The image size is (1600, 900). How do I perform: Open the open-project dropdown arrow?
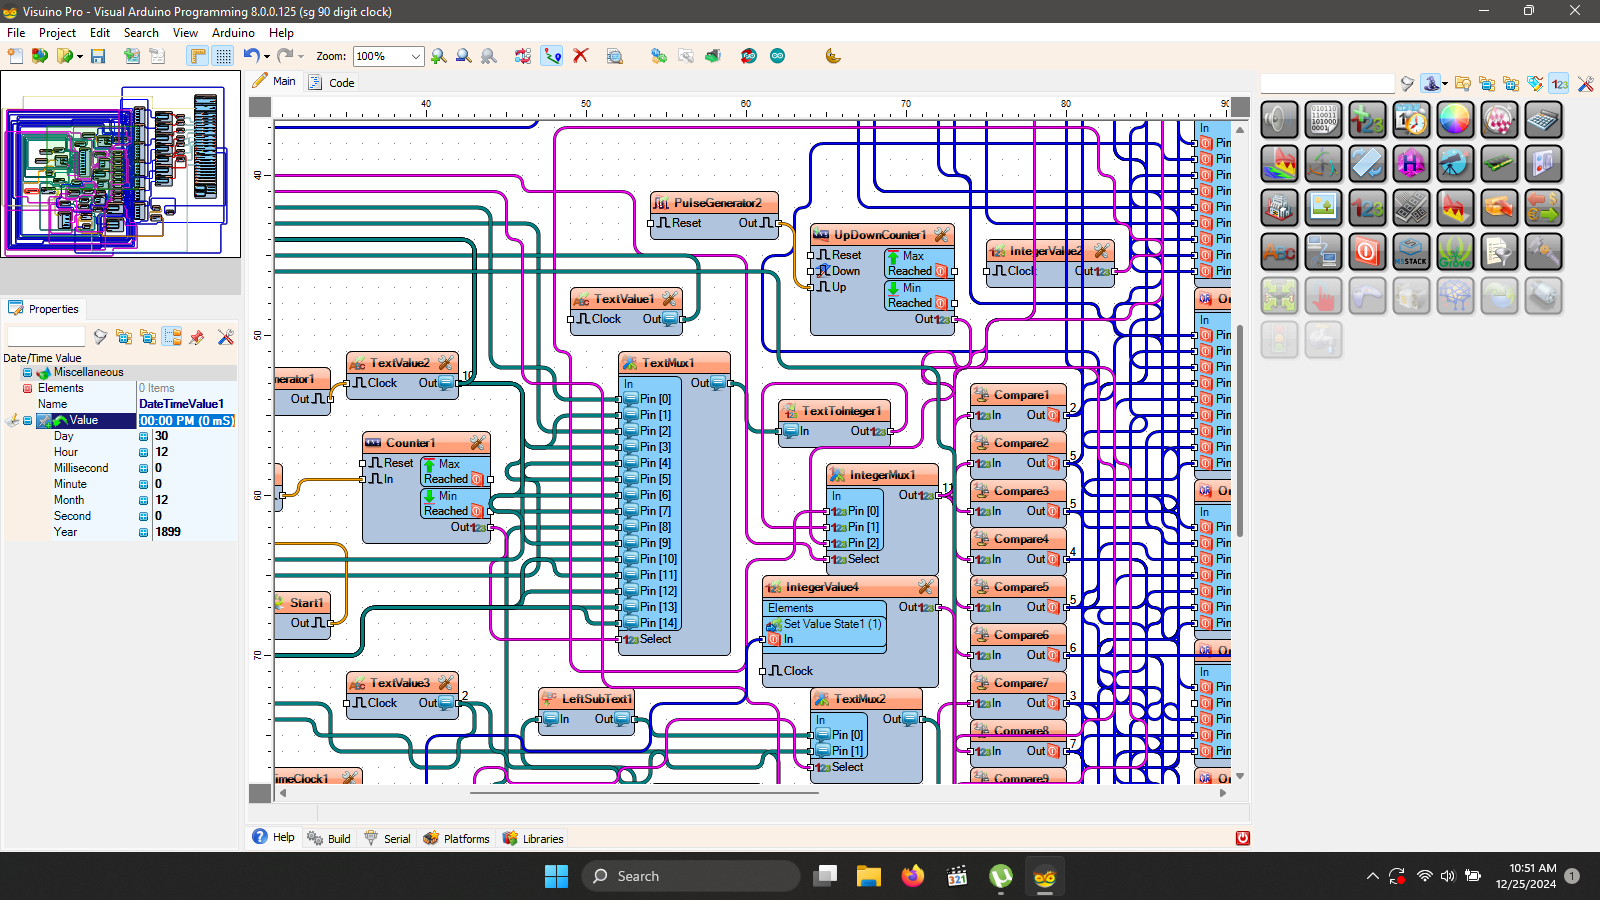point(80,57)
